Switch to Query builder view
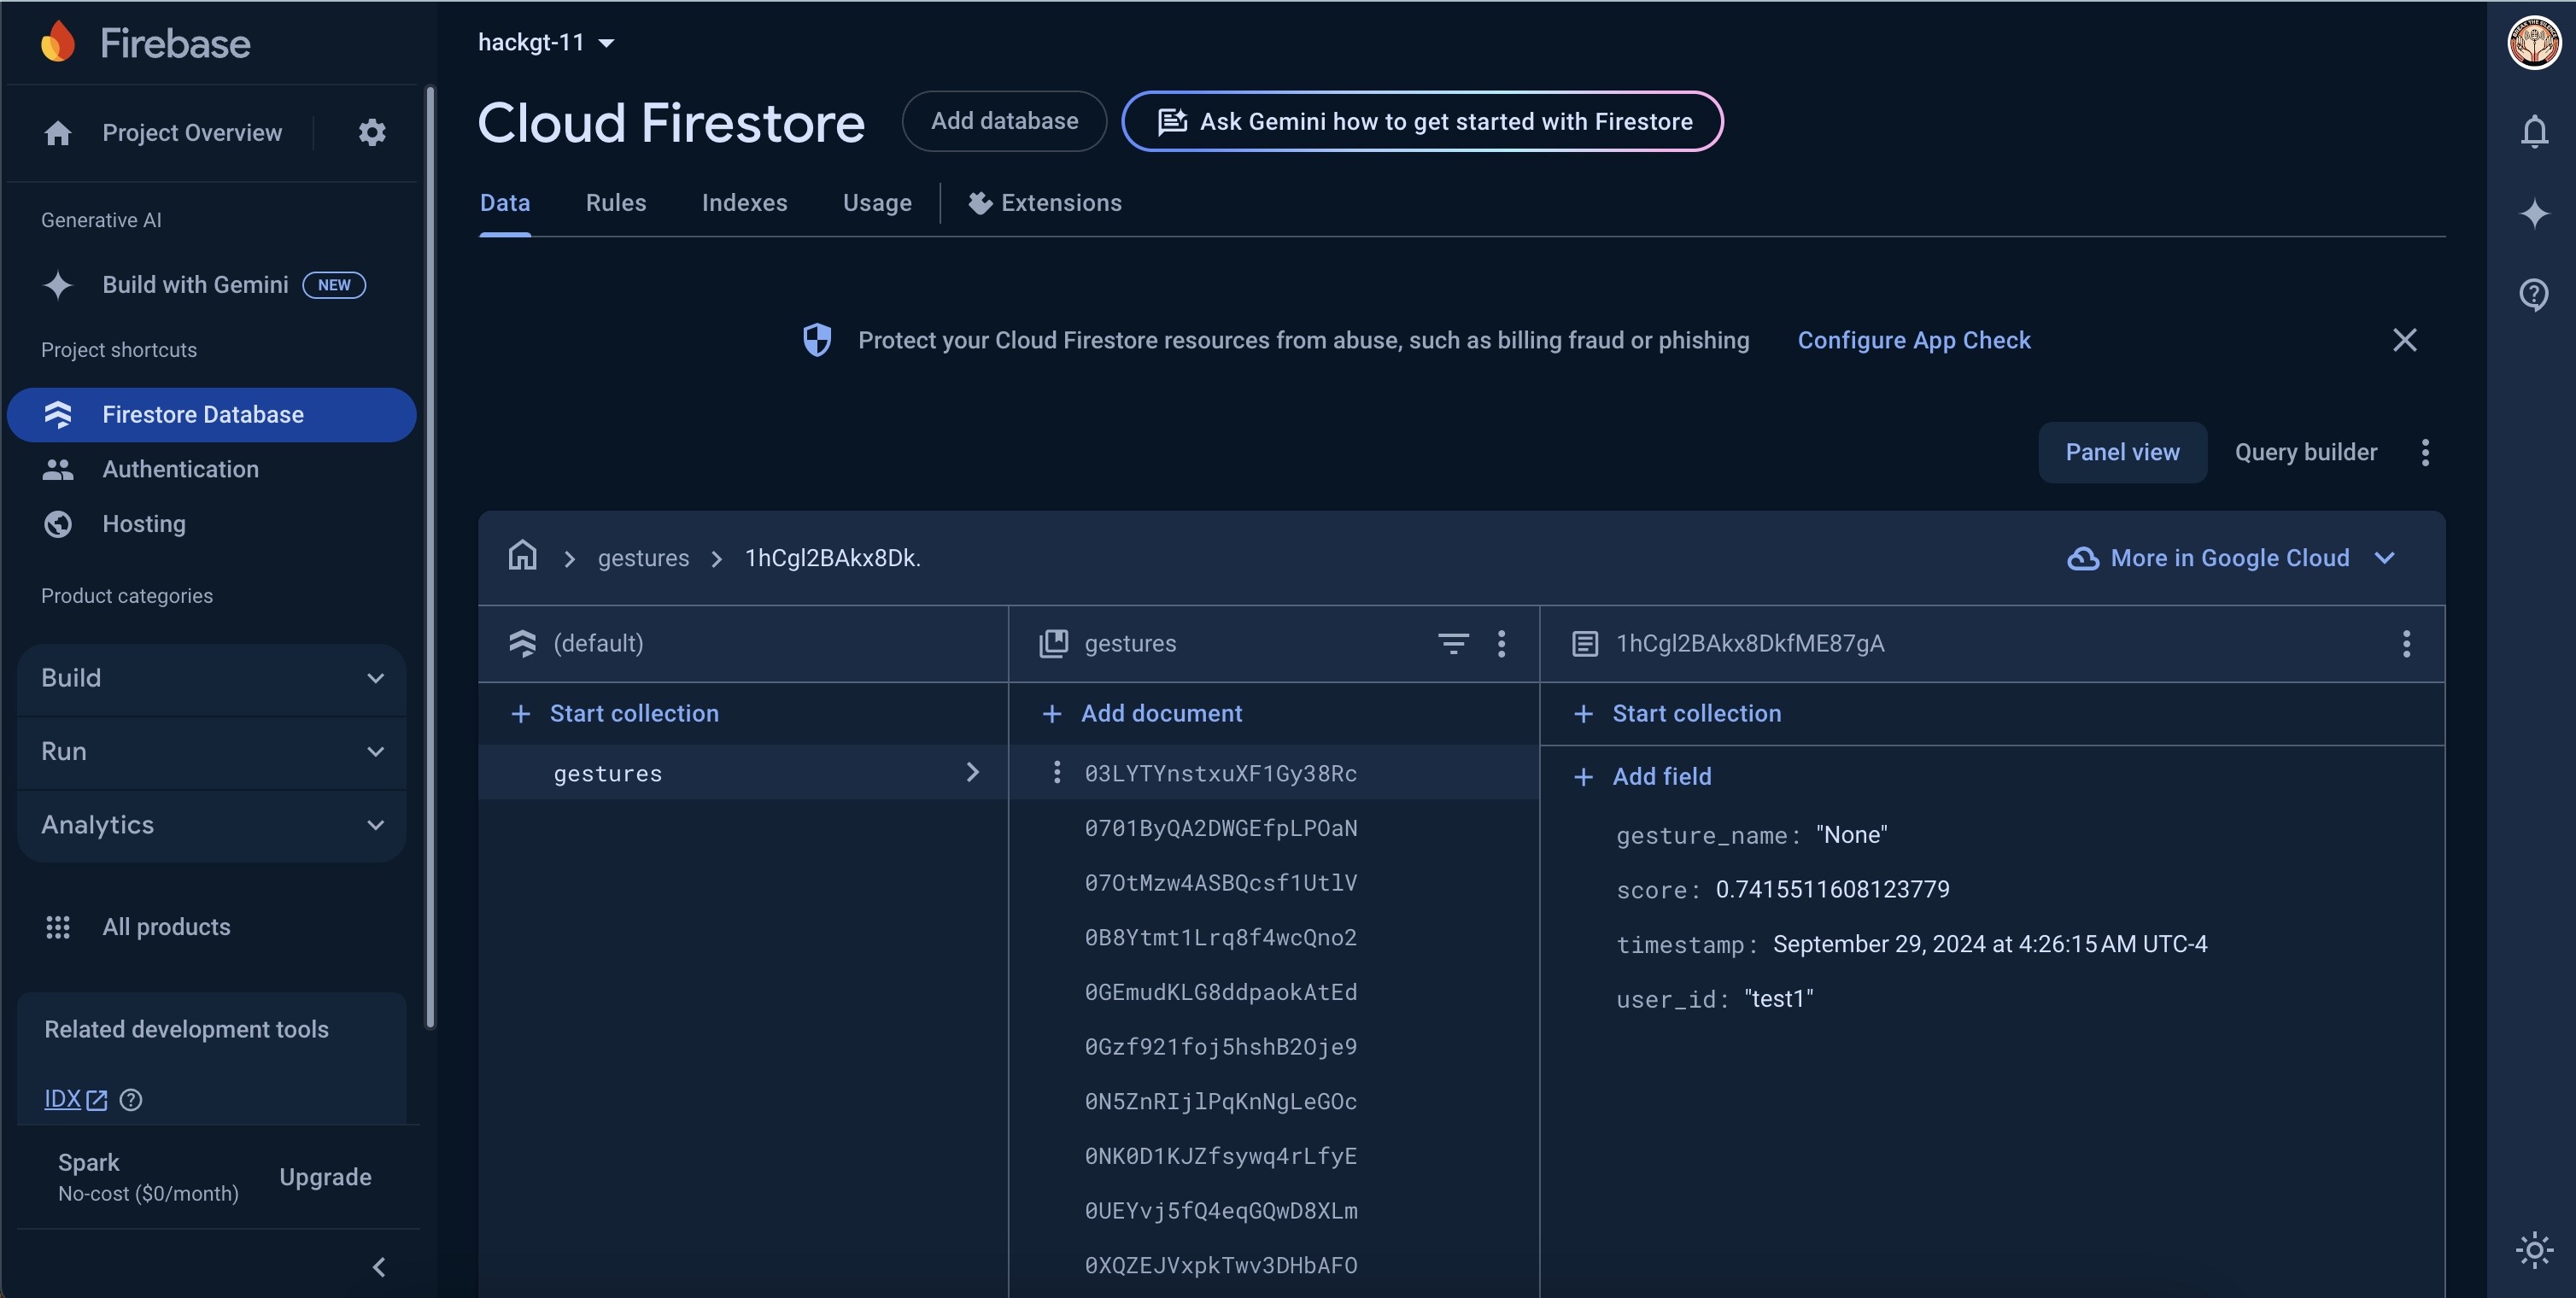 click(2305, 452)
